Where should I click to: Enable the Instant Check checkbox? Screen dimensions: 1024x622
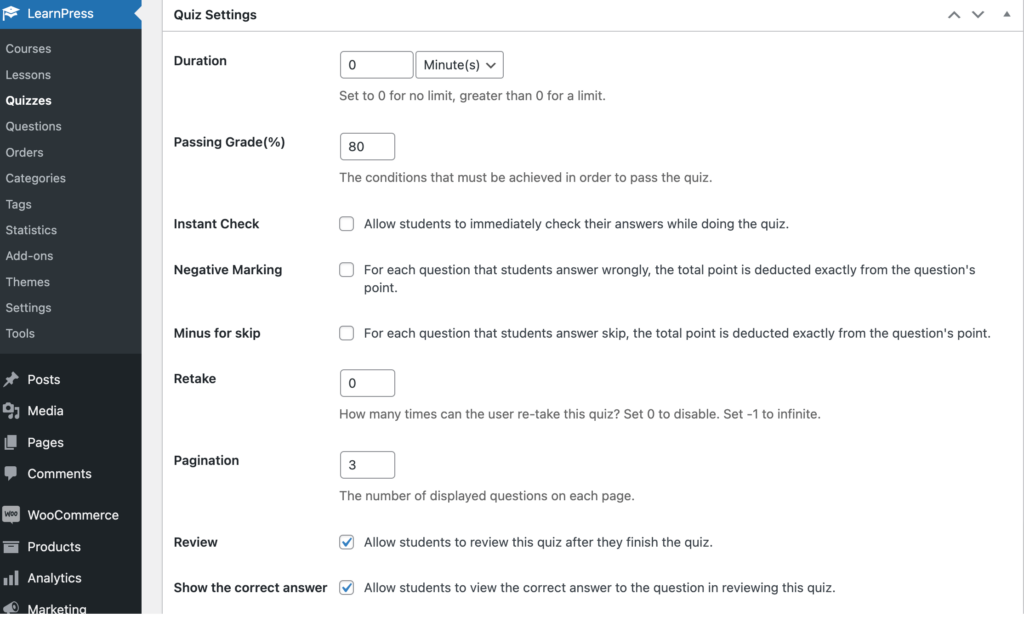tap(347, 224)
